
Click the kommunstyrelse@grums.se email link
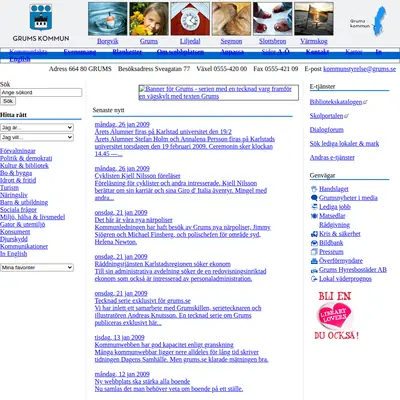coord(360,69)
